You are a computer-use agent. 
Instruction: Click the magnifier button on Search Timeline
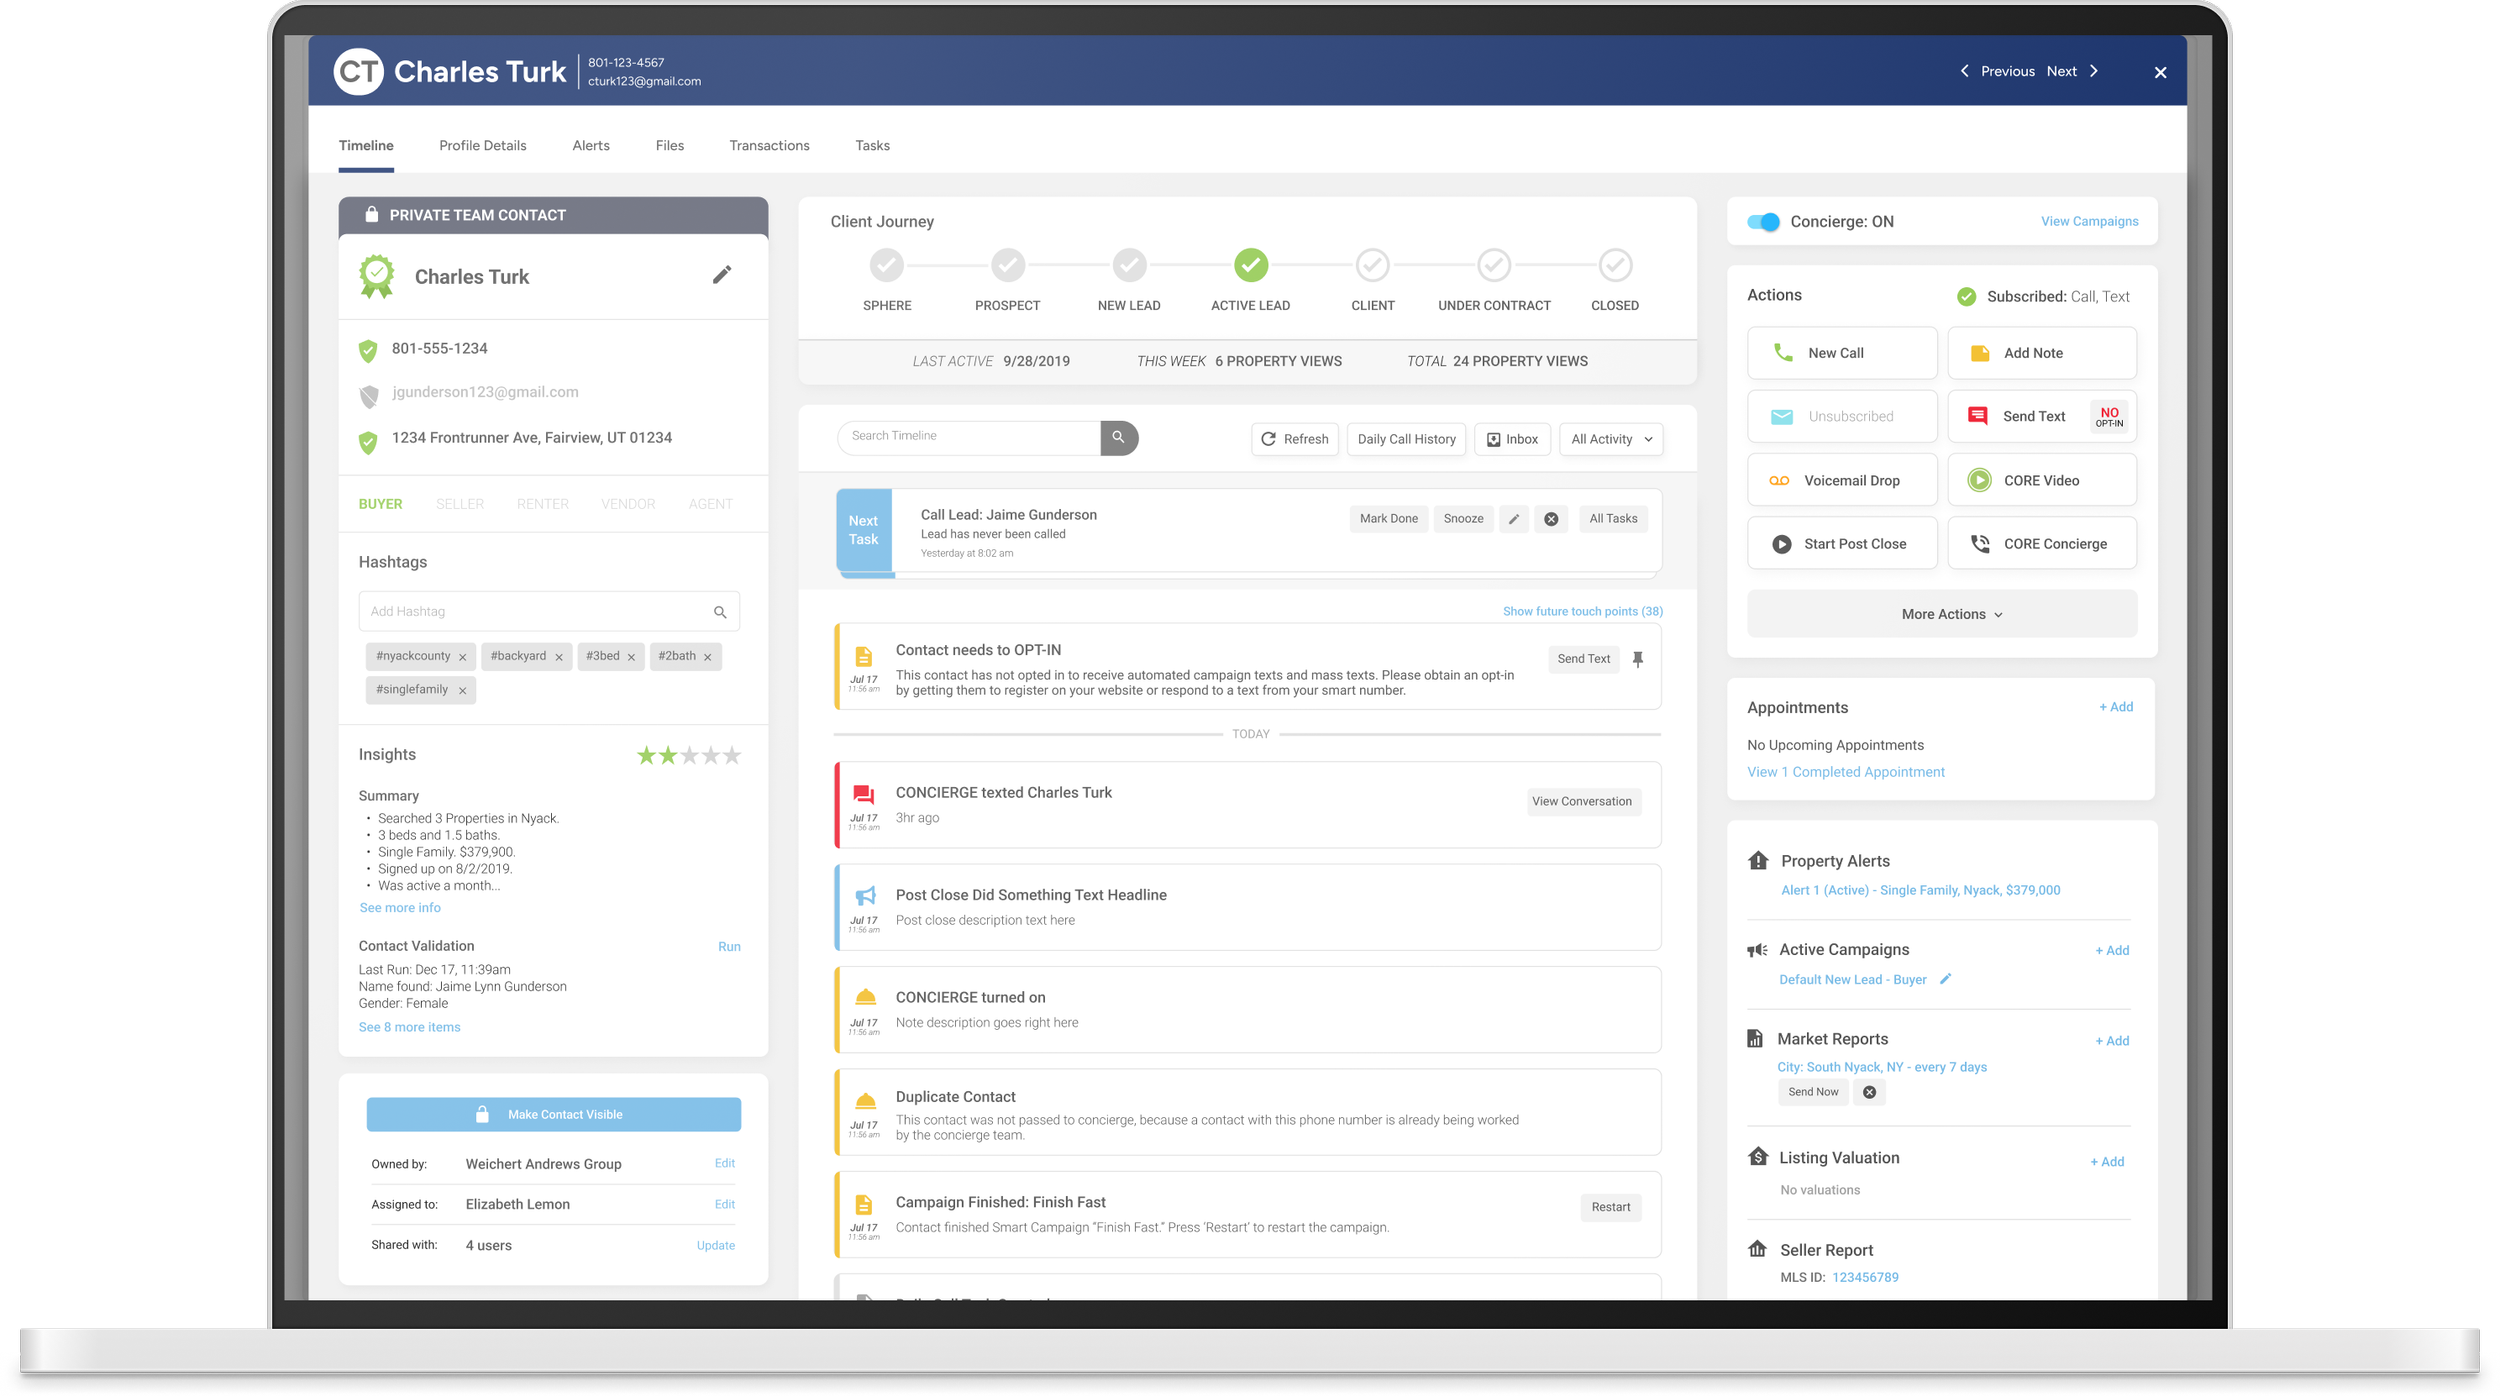click(x=1118, y=437)
